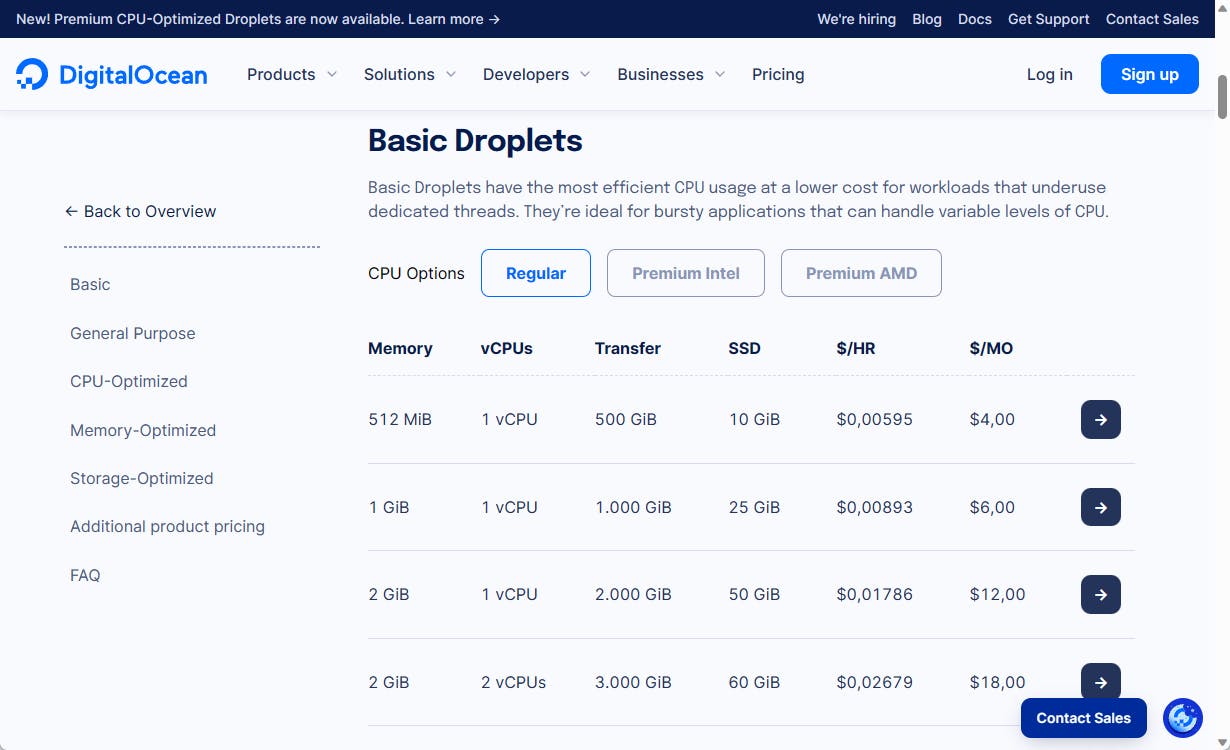This screenshot has width=1230, height=750.
Task: Click the 60 GiB SSD cell
Action: click(754, 682)
